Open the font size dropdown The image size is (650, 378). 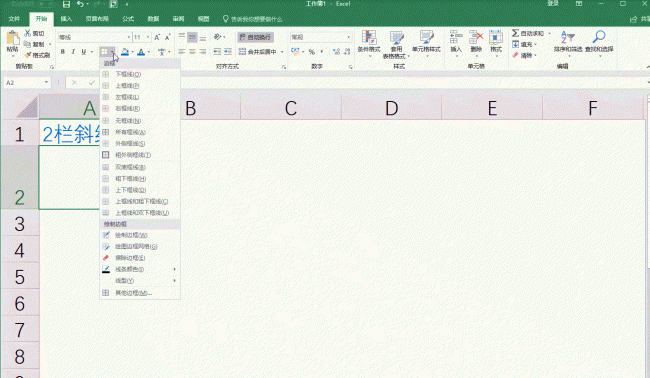pos(148,37)
